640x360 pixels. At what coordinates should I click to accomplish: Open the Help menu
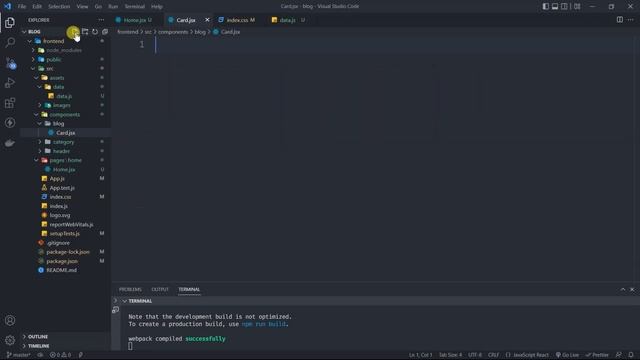(x=157, y=7)
